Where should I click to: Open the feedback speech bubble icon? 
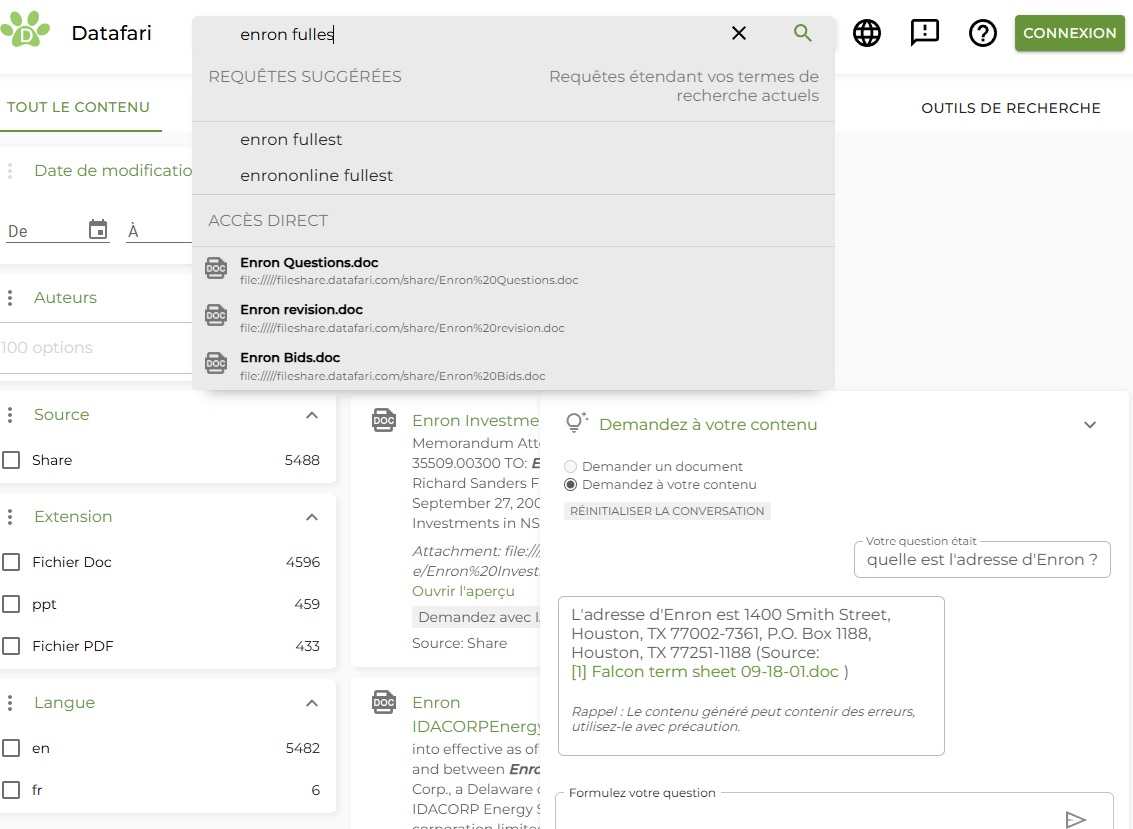[924, 33]
